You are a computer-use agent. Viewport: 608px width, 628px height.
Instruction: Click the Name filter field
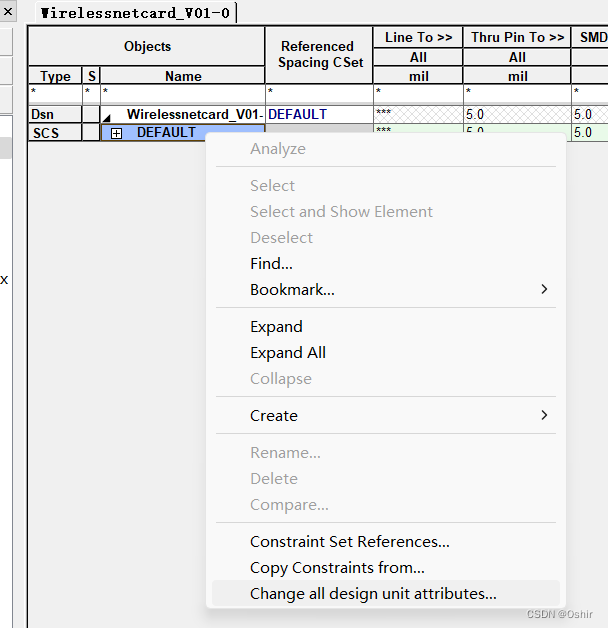pyautogui.click(x=182, y=92)
